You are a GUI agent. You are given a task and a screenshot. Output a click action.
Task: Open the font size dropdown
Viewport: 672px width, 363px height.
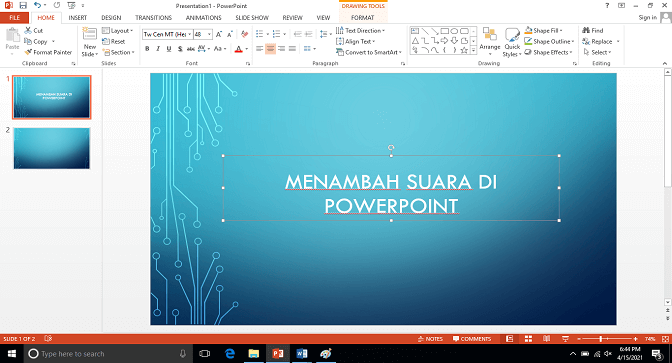209,34
